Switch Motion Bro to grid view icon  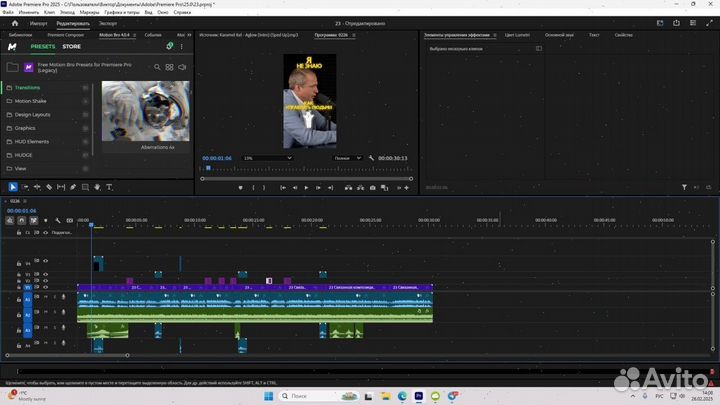[169, 67]
